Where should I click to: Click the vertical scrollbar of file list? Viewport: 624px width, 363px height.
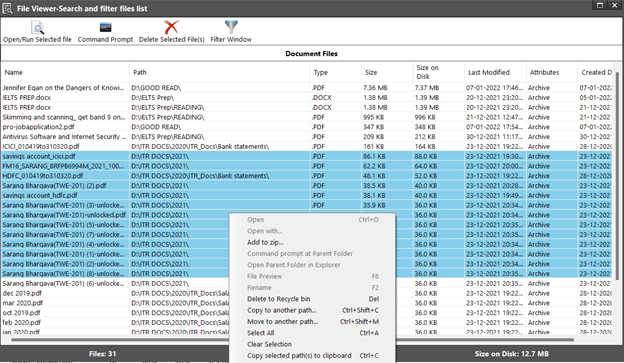coord(617,175)
